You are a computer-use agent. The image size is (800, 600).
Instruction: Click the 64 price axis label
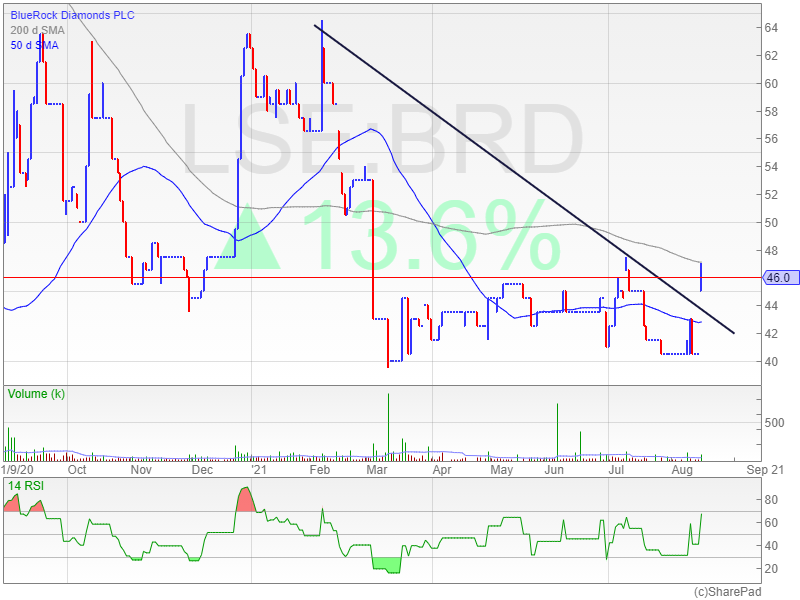click(x=771, y=28)
